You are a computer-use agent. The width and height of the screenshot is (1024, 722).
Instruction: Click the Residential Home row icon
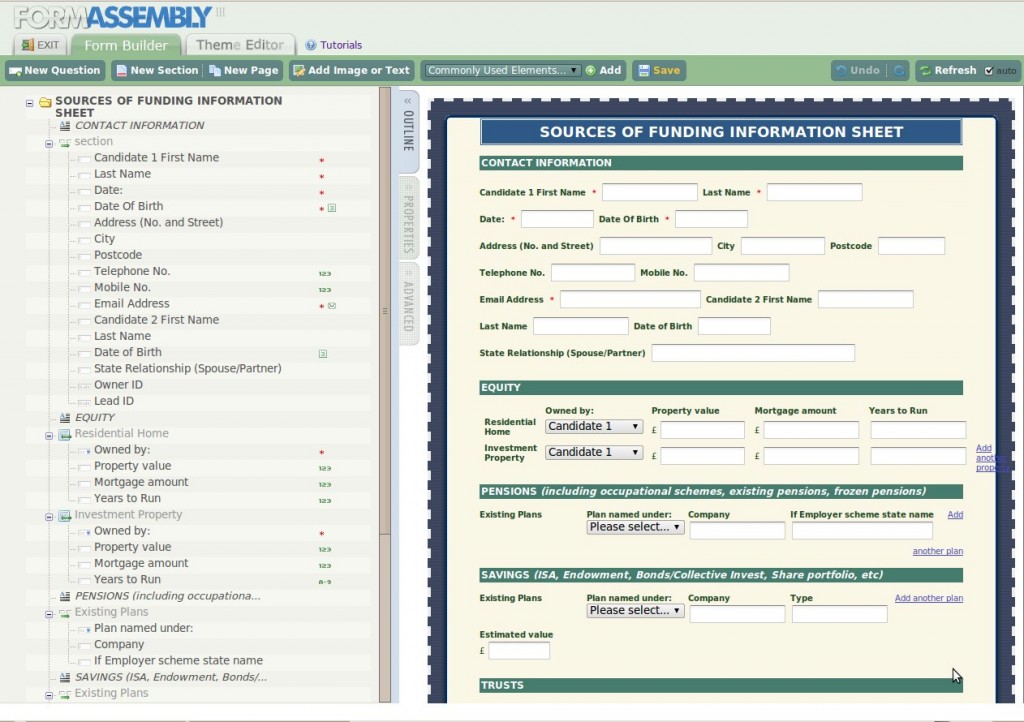click(65, 434)
